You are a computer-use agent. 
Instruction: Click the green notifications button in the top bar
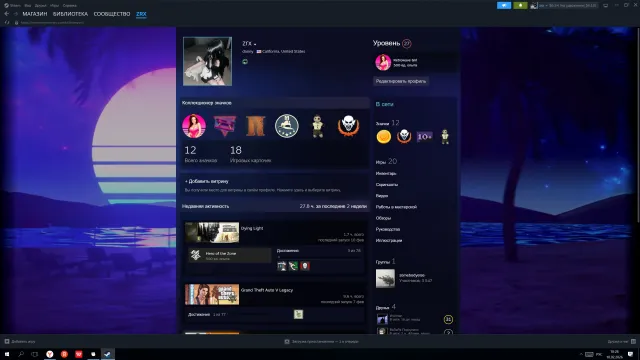520,5
